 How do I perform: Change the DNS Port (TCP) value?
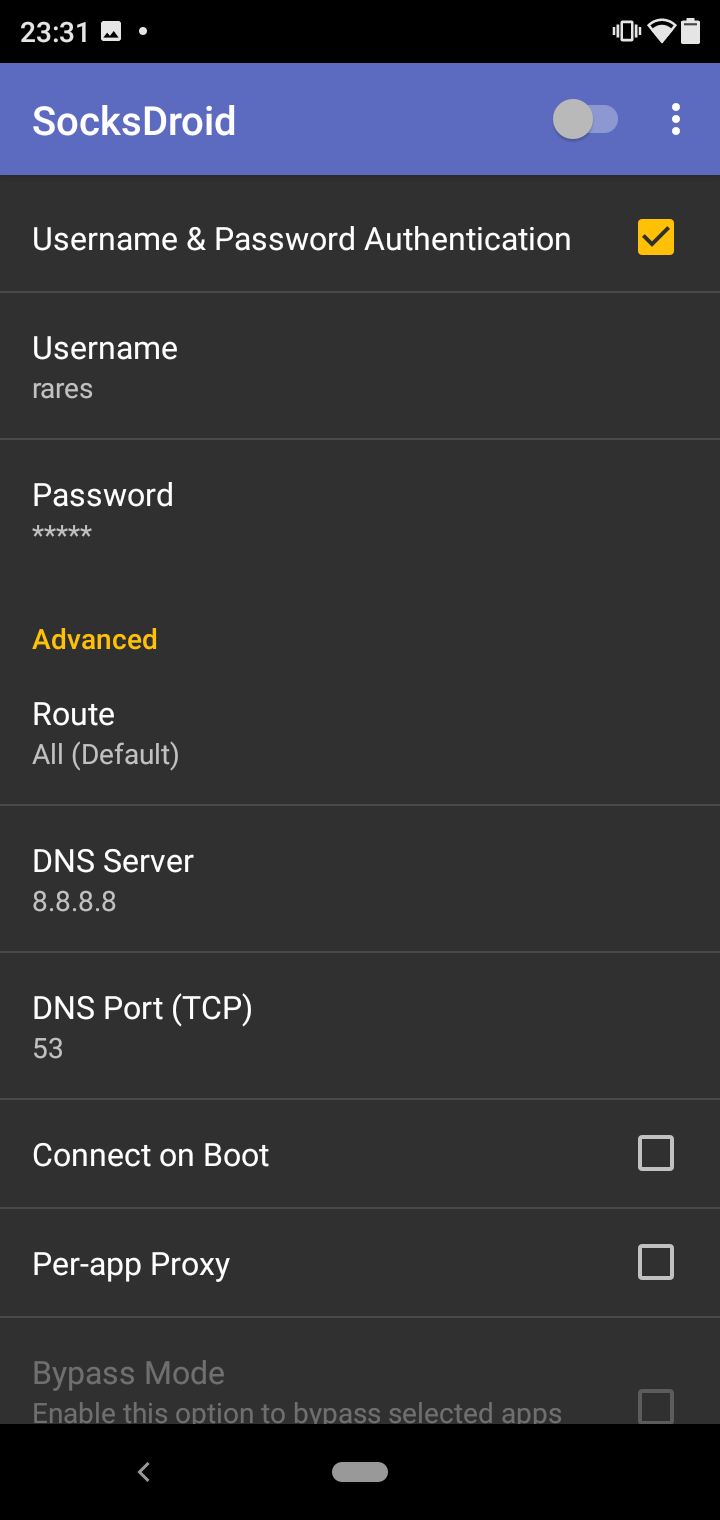pyautogui.click(x=360, y=1026)
